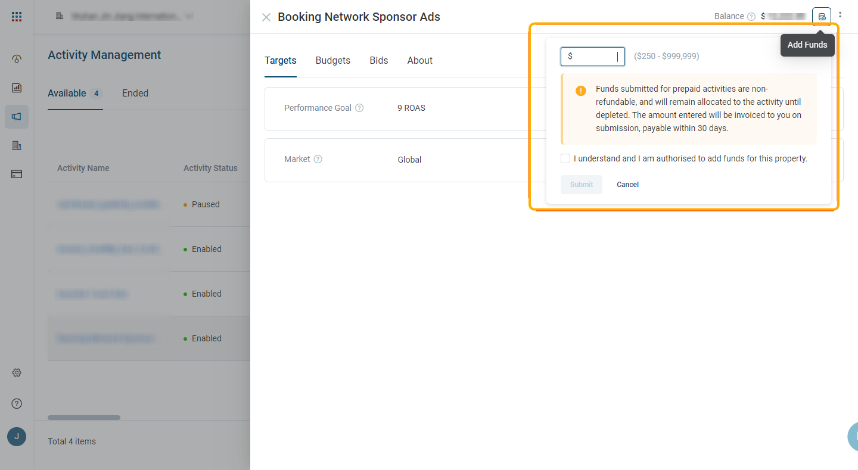Viewport: 858px width, 470px height.
Task: Open the settings gear in sidebar
Action: (x=16, y=373)
